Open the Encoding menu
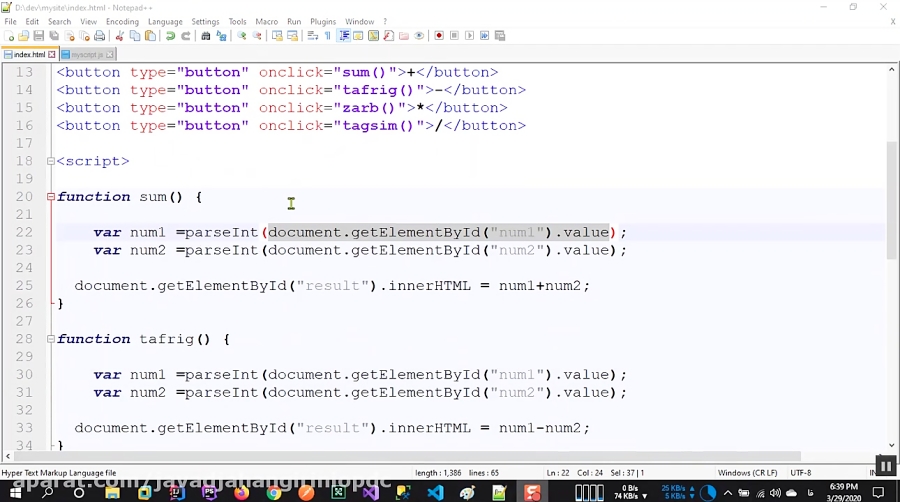900x502 pixels. pyautogui.click(x=122, y=21)
